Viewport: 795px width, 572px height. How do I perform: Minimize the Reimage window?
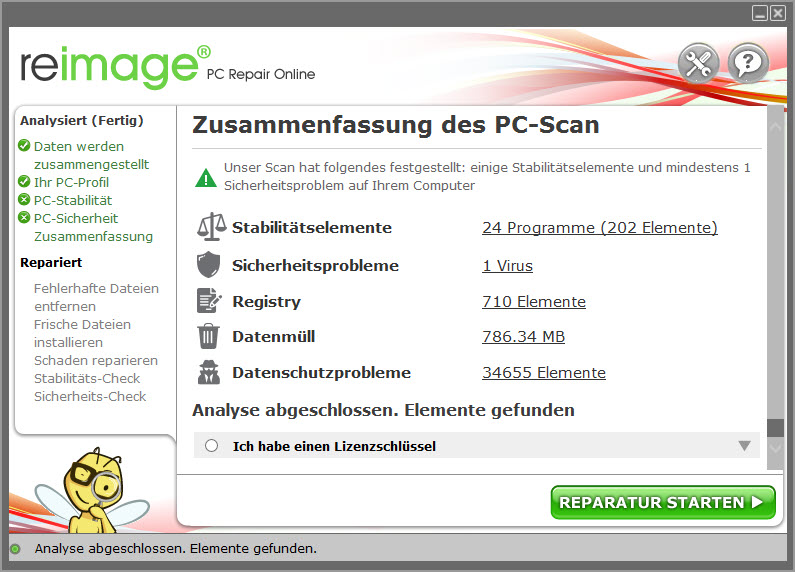pos(760,13)
